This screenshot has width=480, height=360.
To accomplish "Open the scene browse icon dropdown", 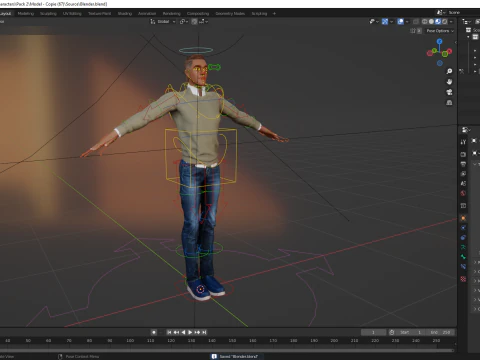I will tap(441, 12).
